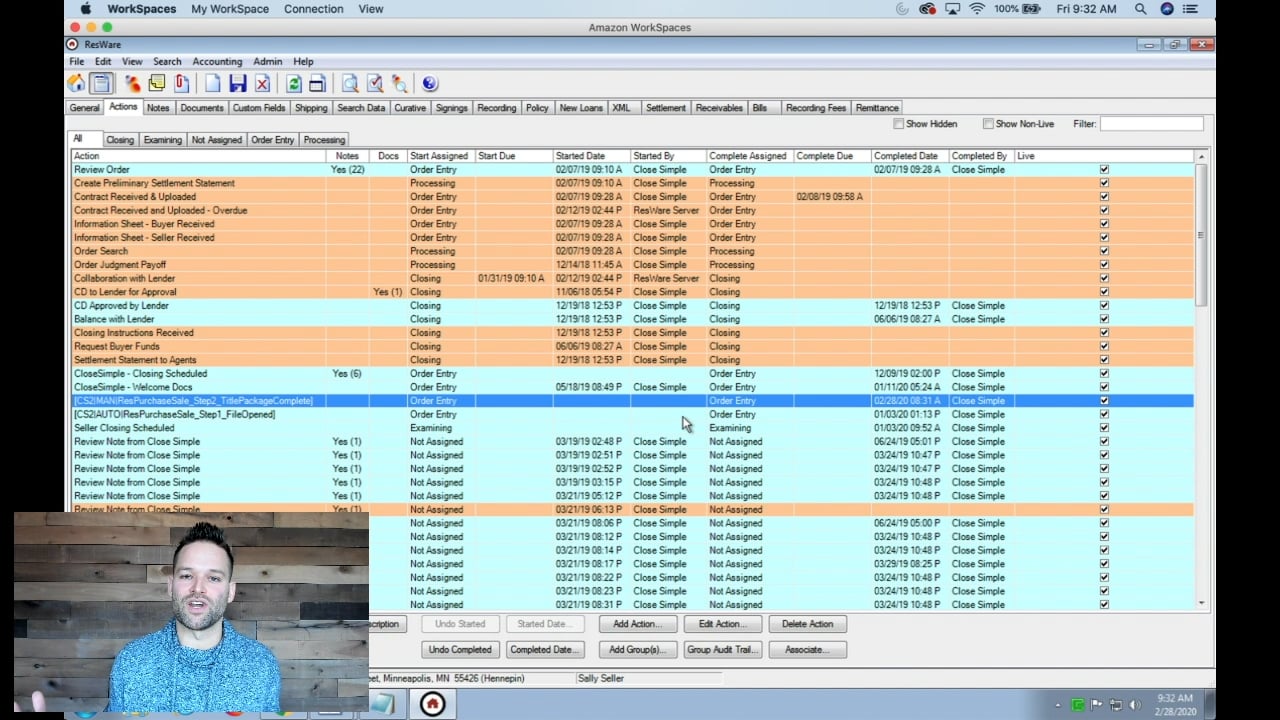Click the Group Audit Trail... button
1280x720 pixels.
coord(722,650)
